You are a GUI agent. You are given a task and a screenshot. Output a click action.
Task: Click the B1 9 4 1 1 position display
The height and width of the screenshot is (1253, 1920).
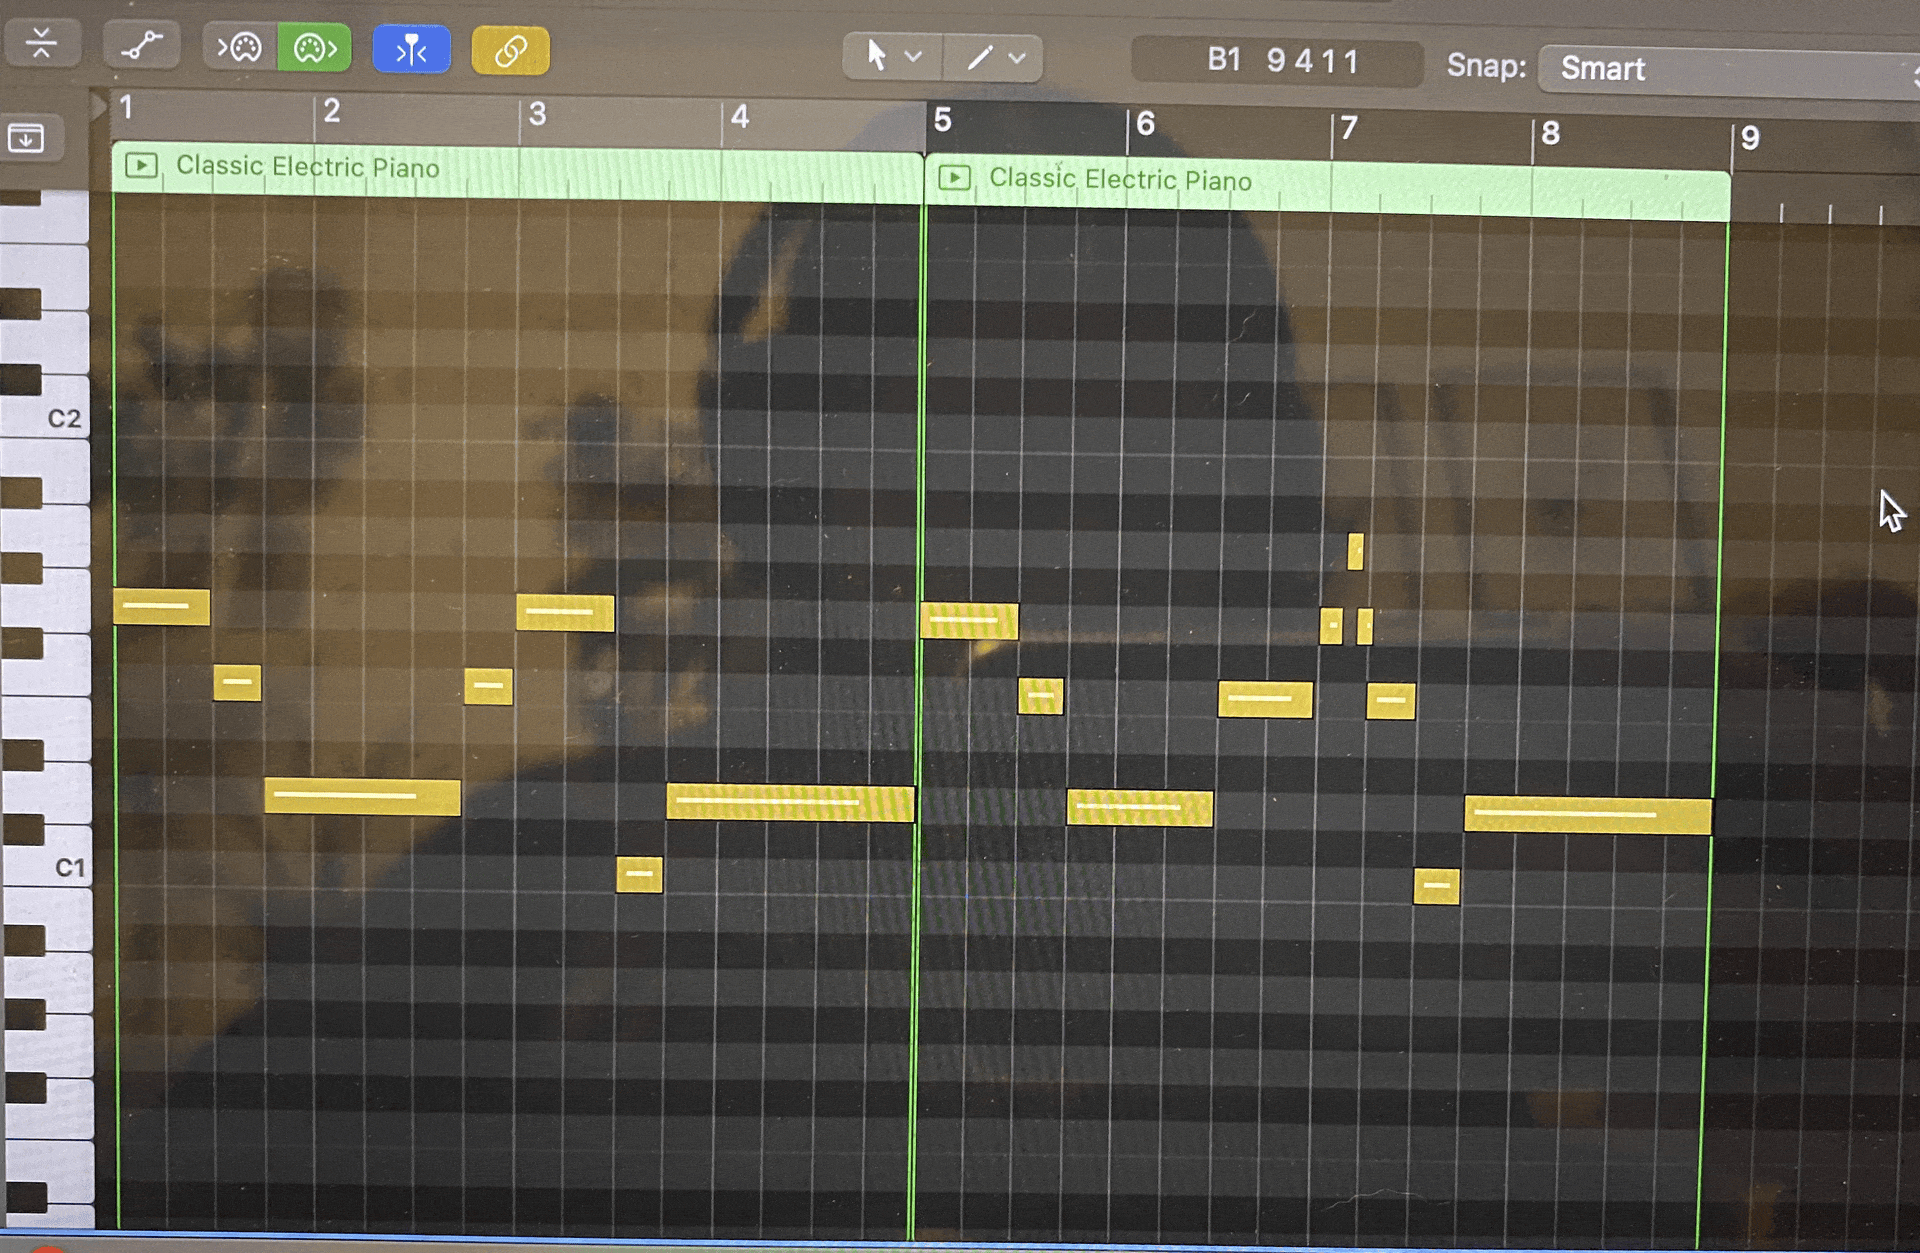1280,62
